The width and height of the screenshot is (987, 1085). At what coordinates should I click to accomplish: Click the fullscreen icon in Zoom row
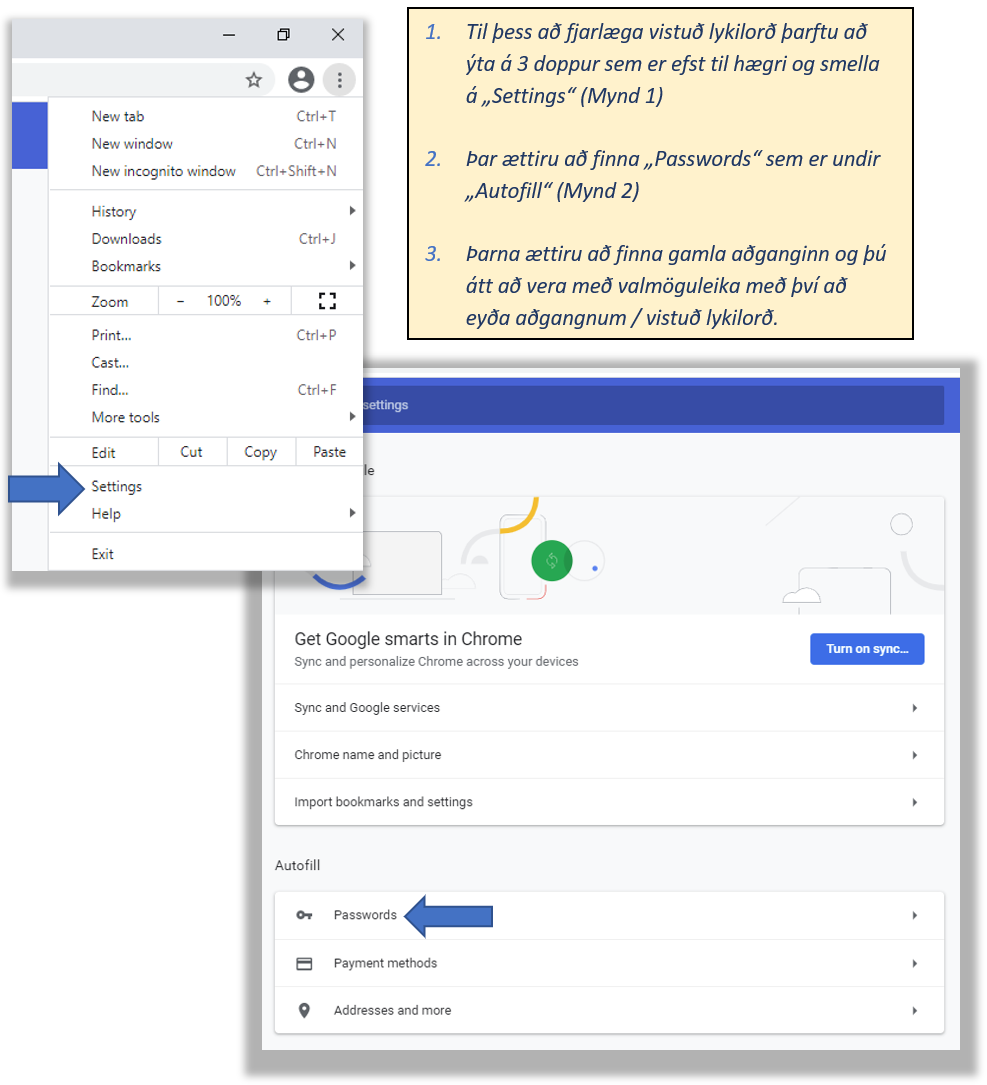[327, 301]
